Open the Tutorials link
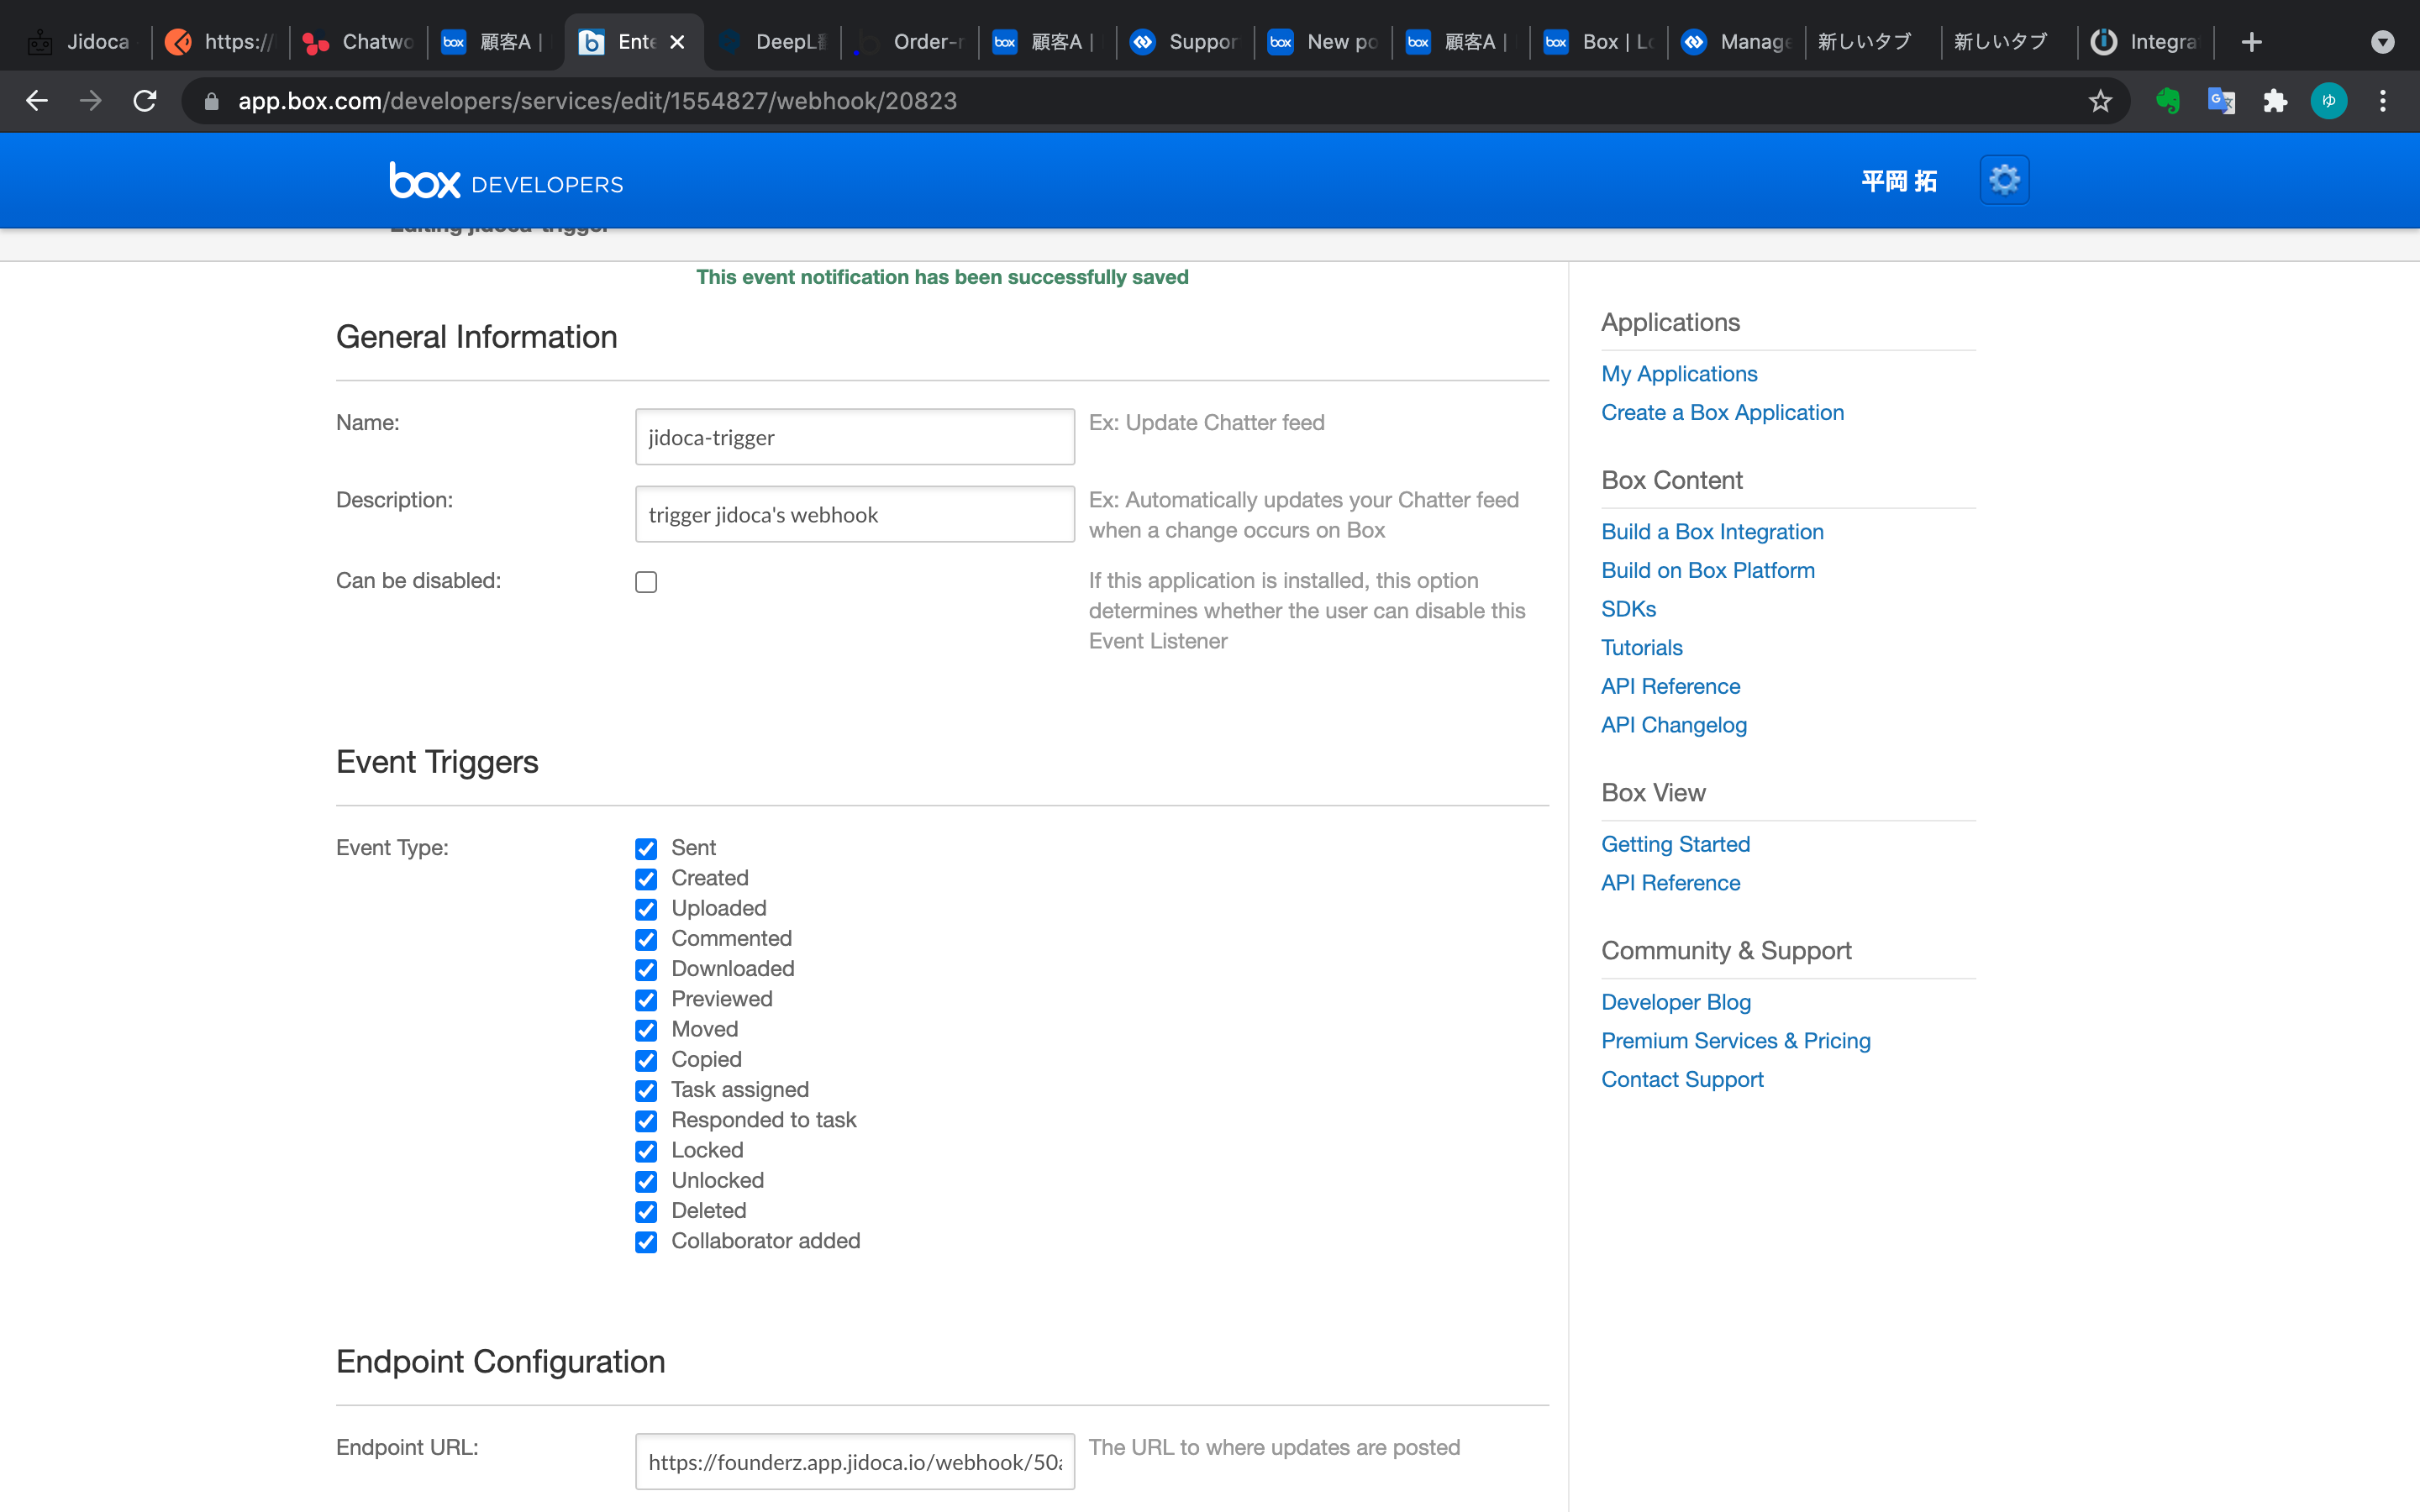Viewport: 2420px width, 1512px height. [1642, 648]
